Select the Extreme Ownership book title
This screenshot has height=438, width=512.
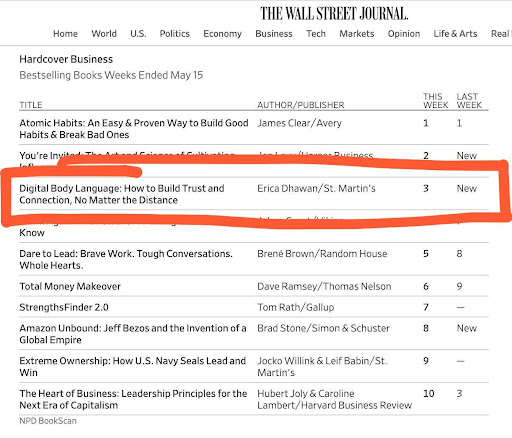click(132, 367)
